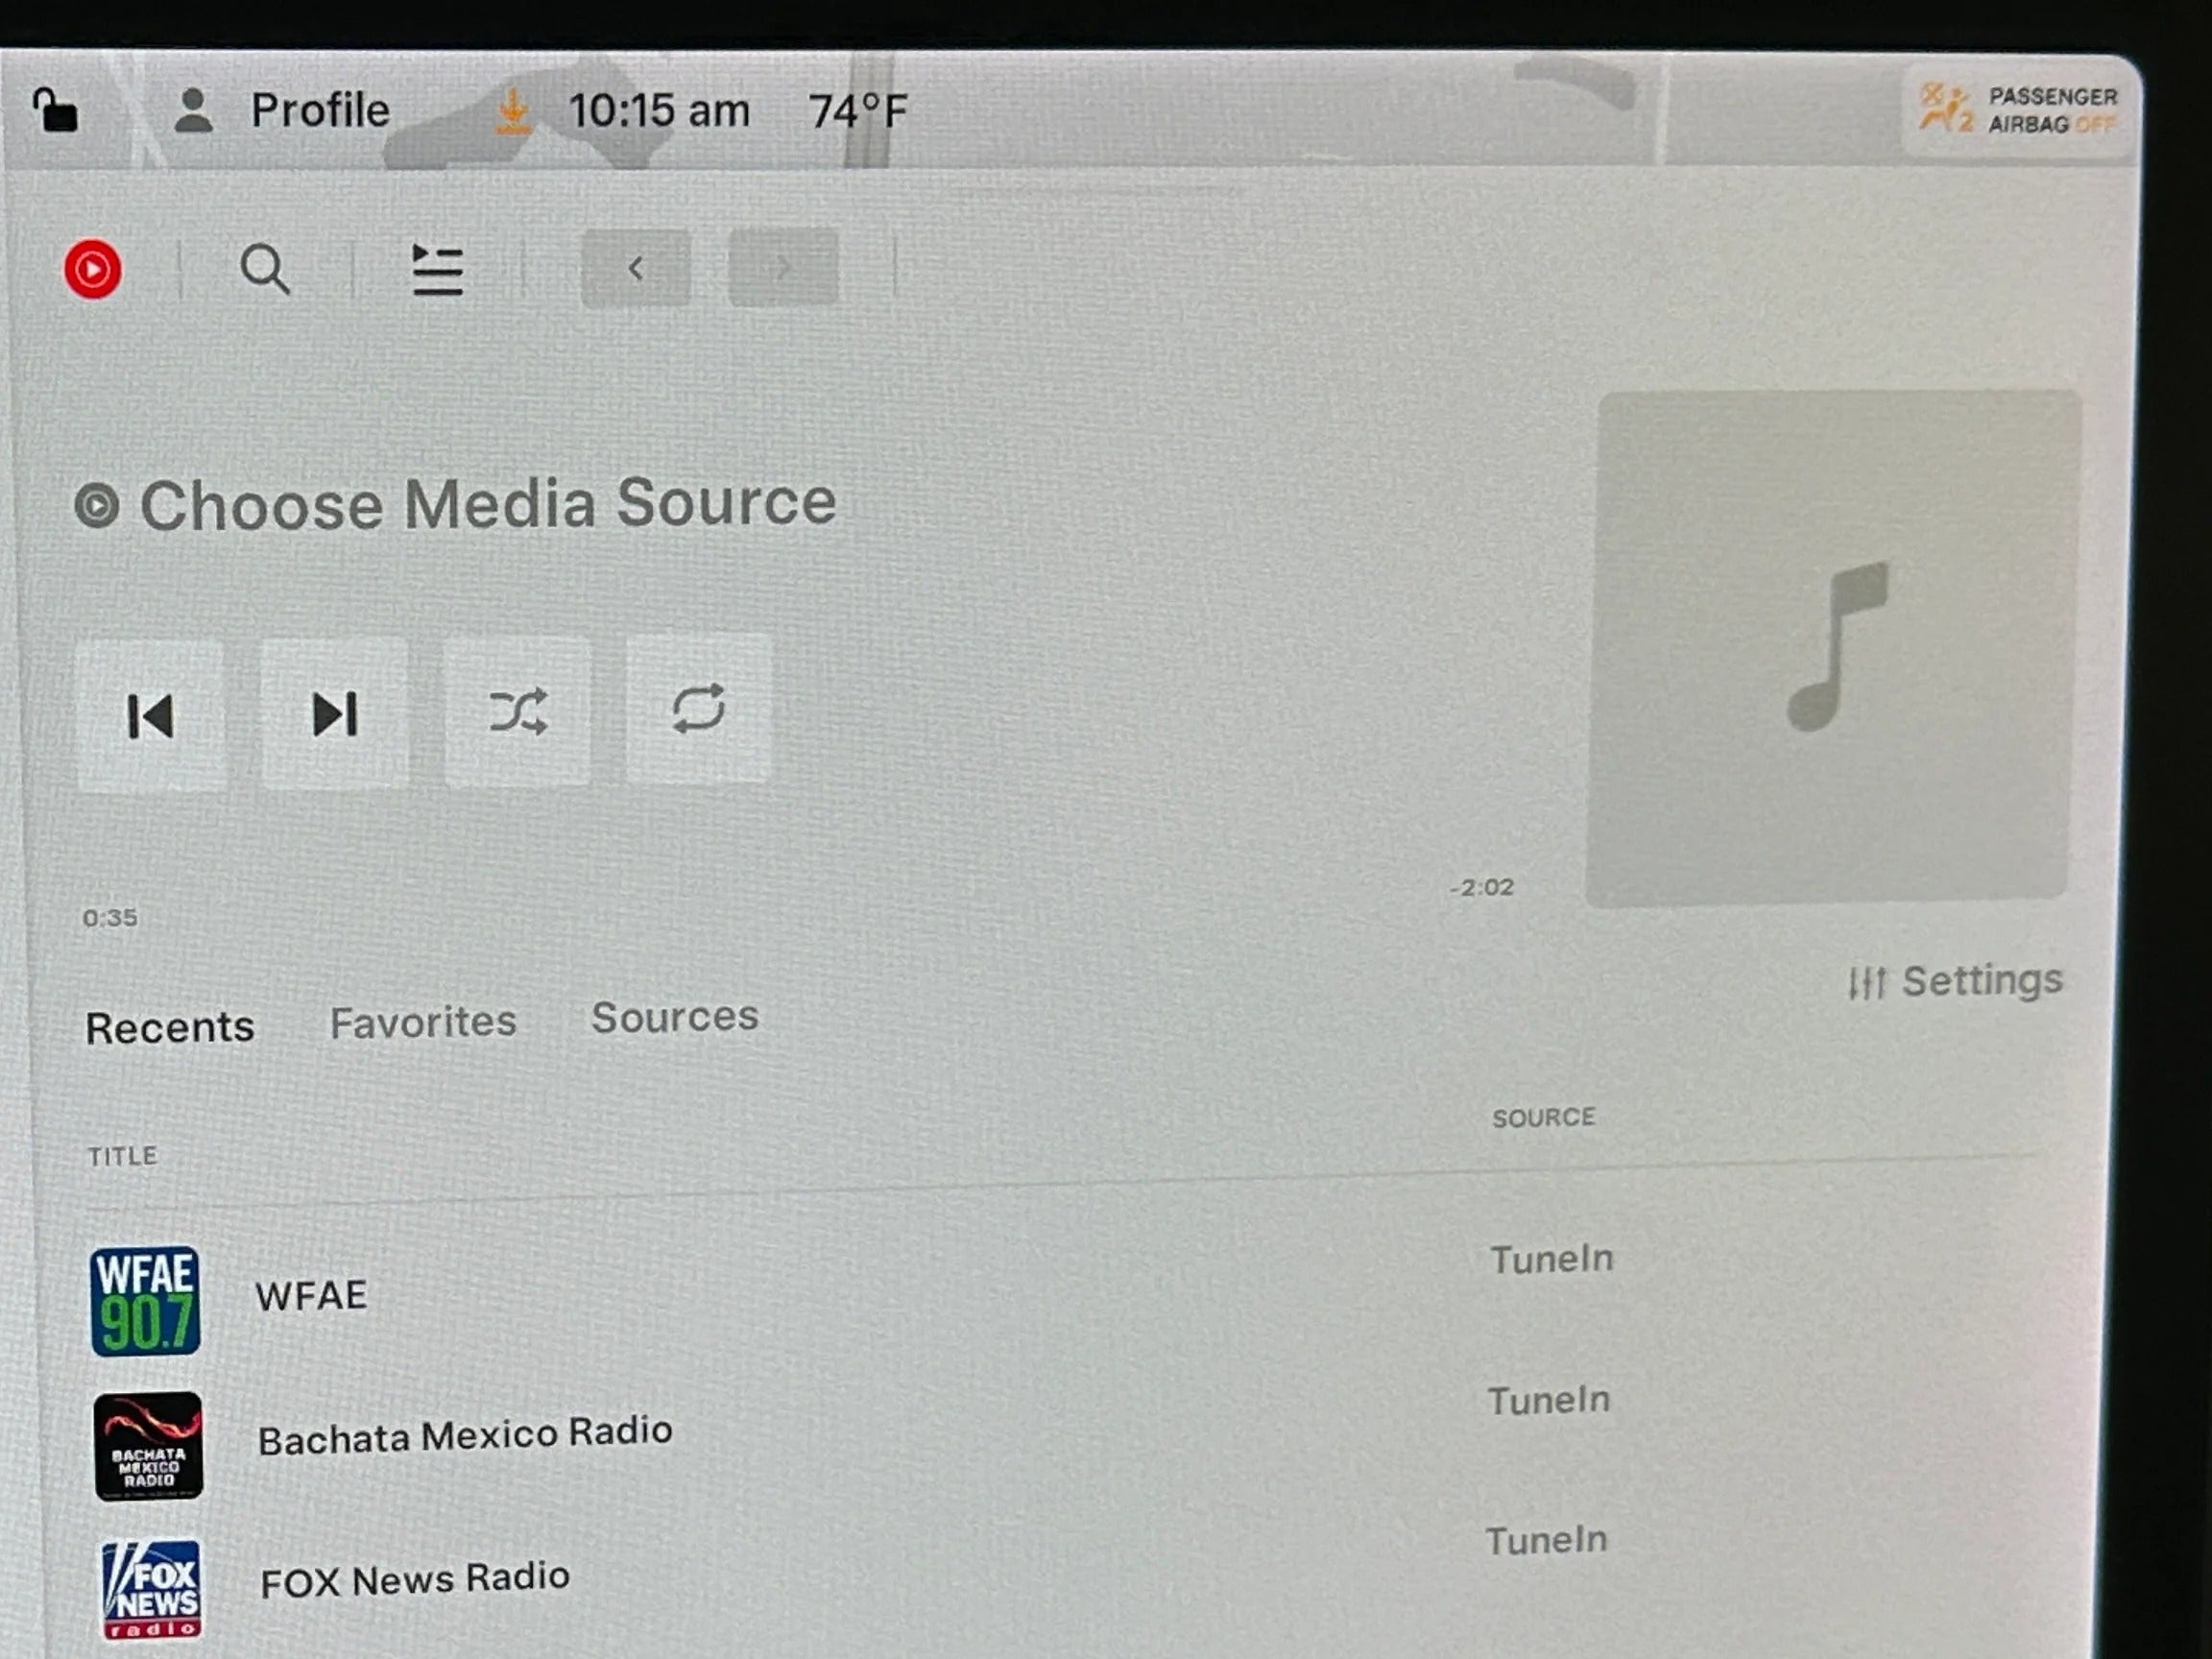Switch to the Sources tab
The height and width of the screenshot is (1659, 2212).
coord(675,1017)
